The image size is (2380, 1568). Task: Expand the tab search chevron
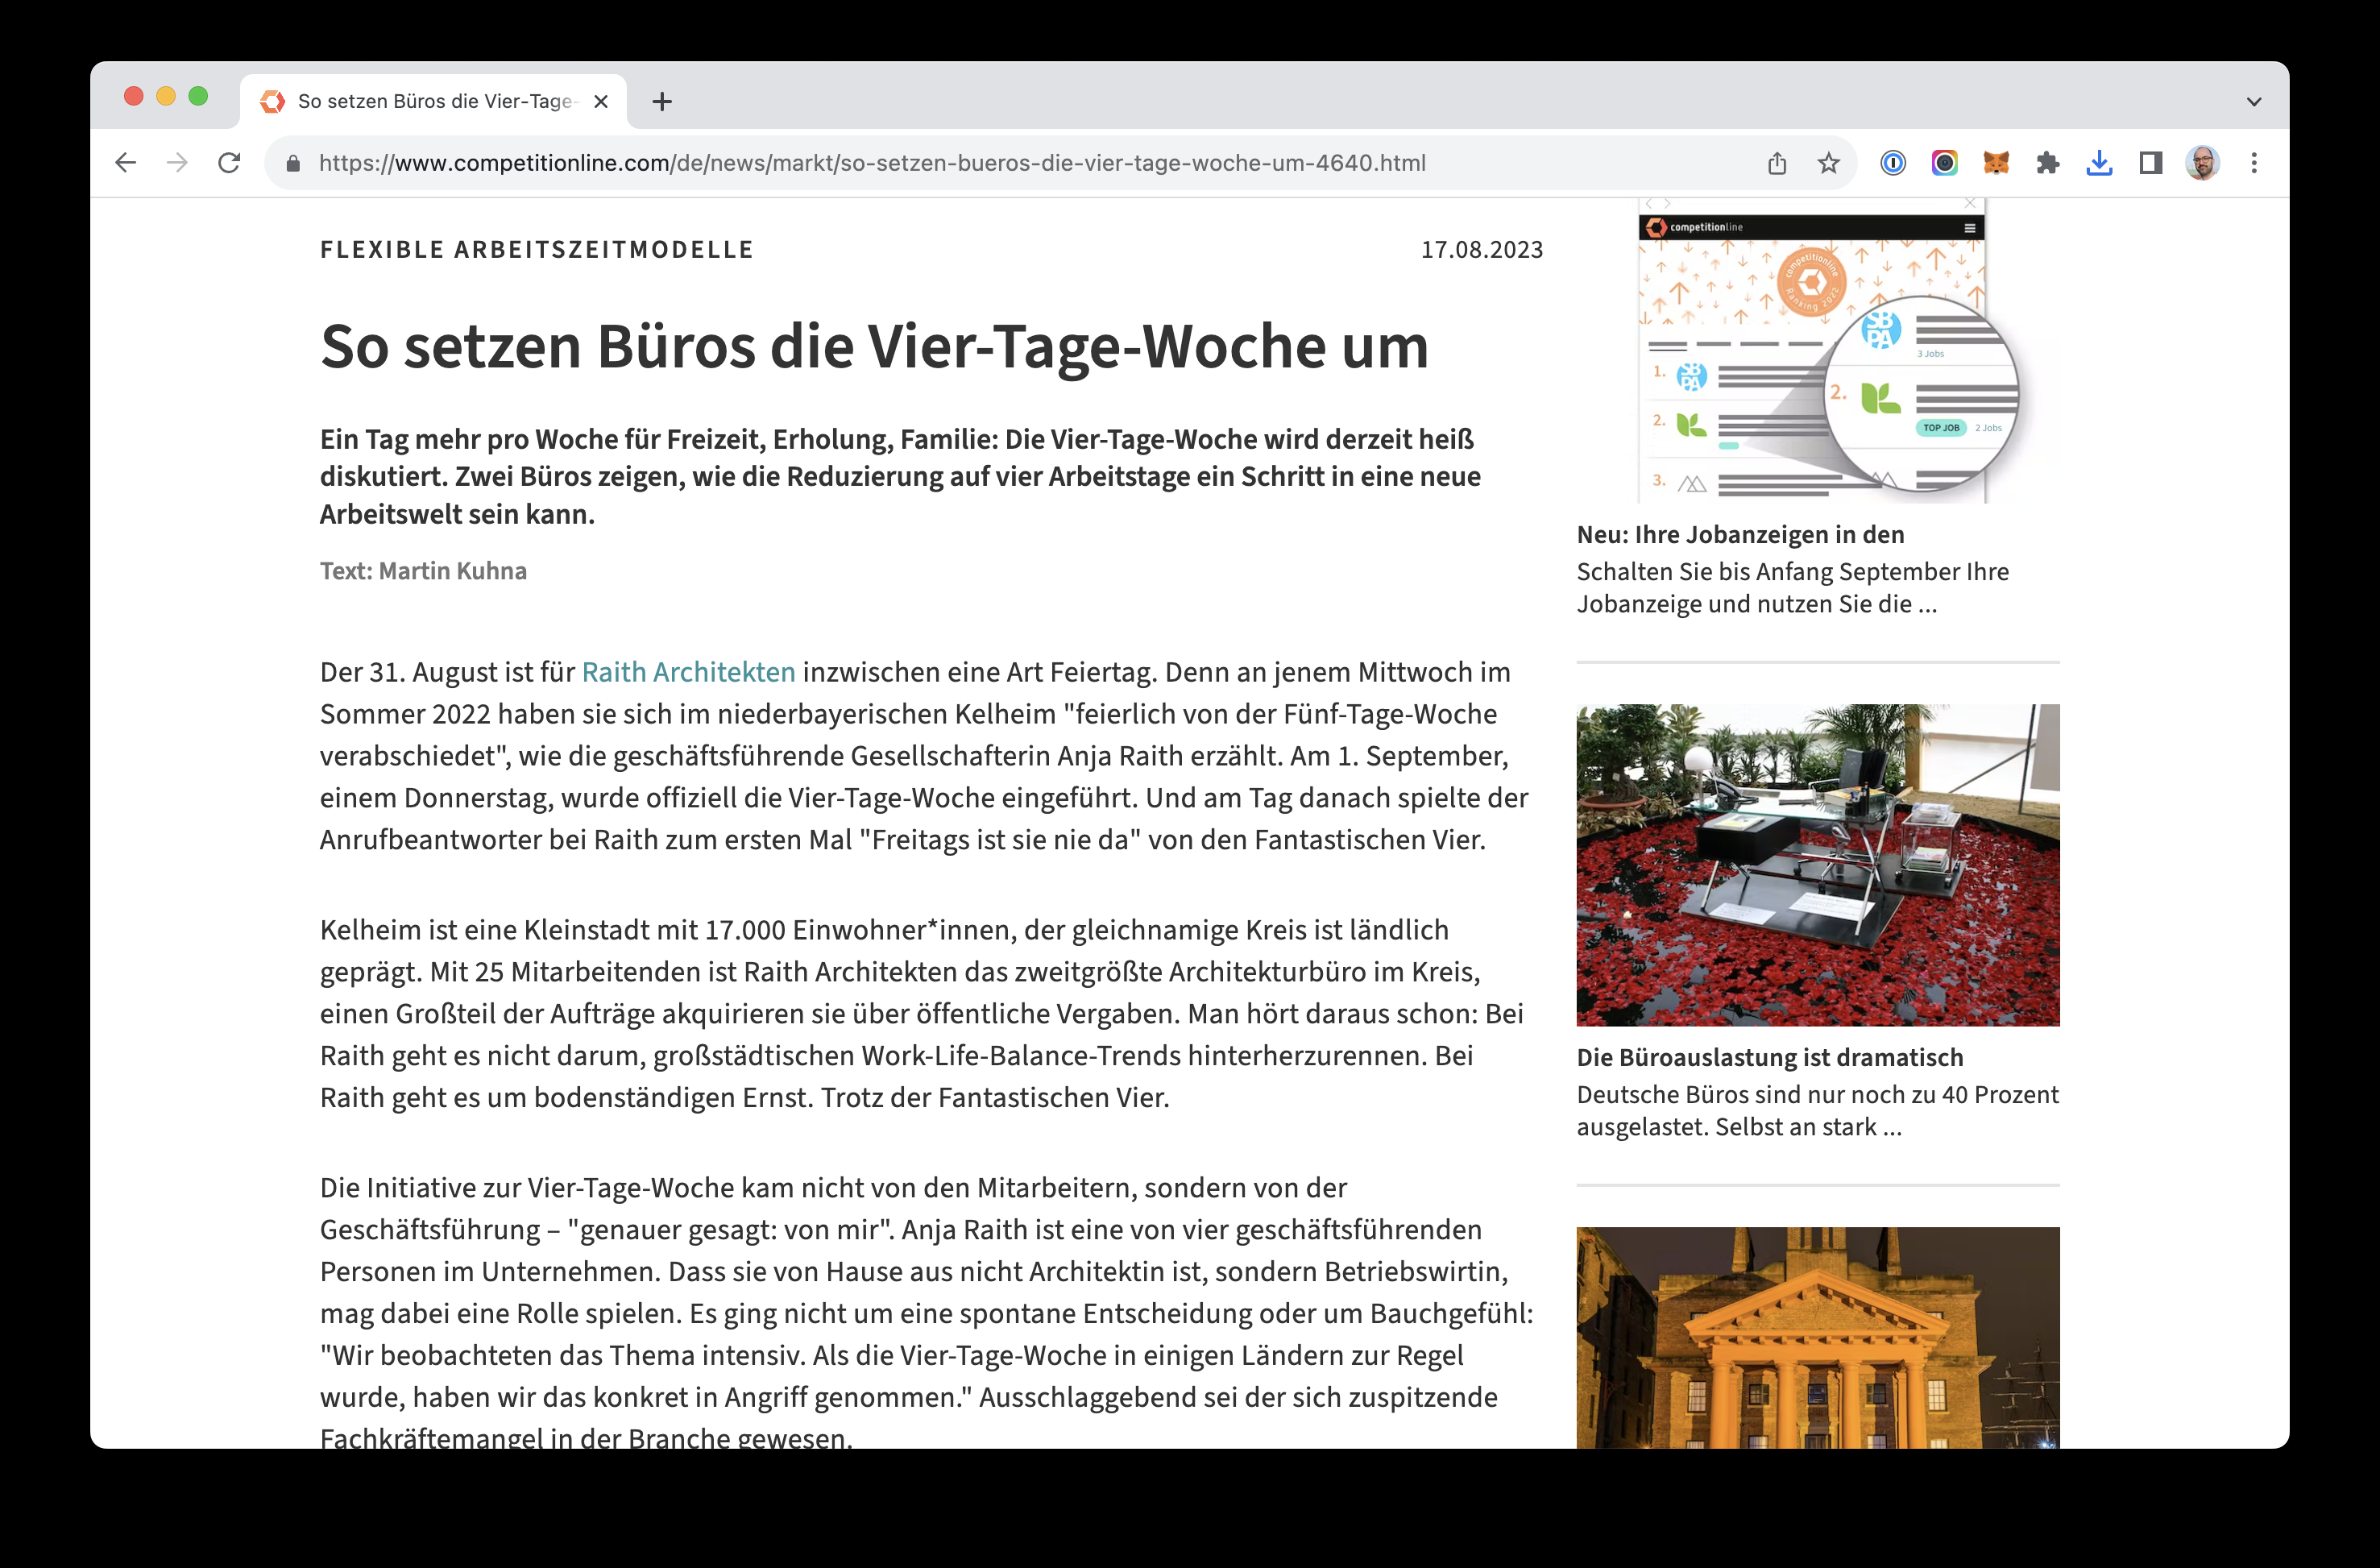(x=2253, y=101)
